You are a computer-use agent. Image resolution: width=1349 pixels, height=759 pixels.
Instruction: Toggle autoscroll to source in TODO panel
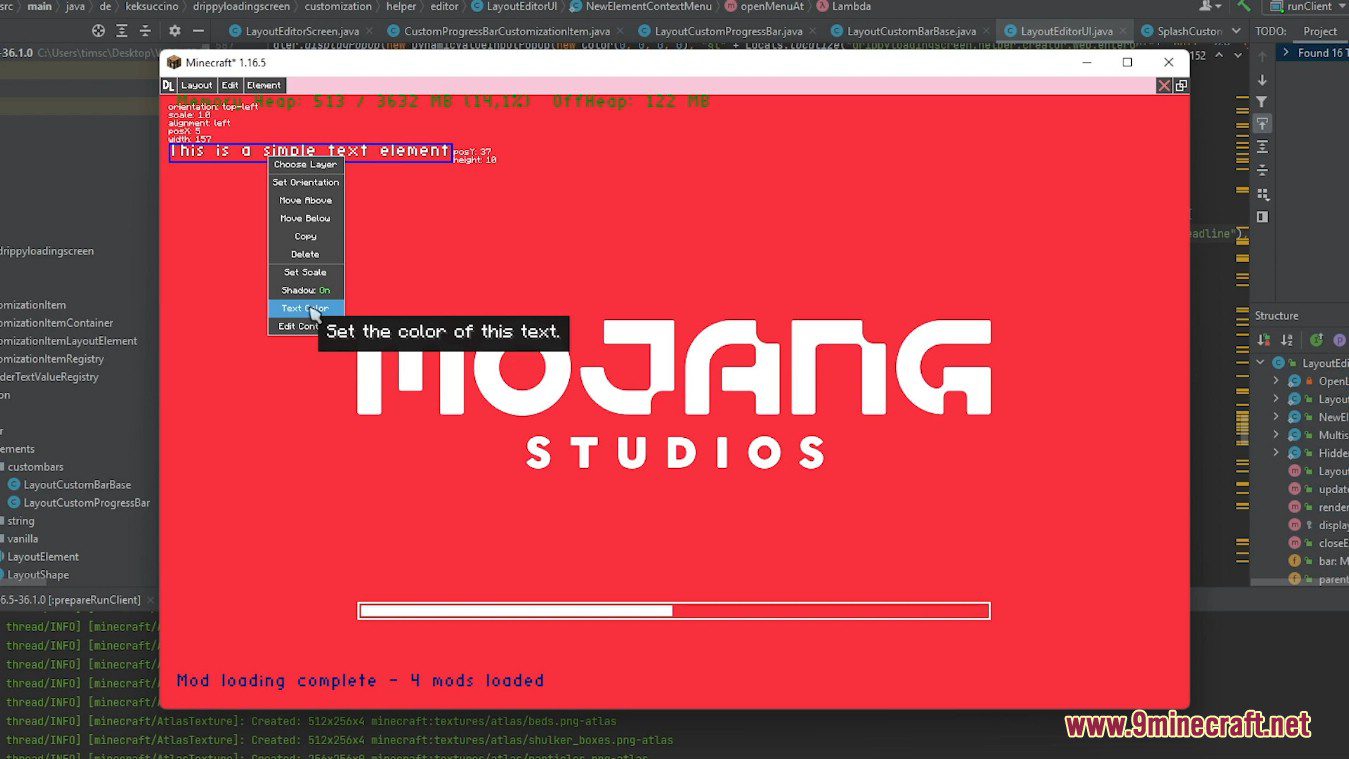1262,124
